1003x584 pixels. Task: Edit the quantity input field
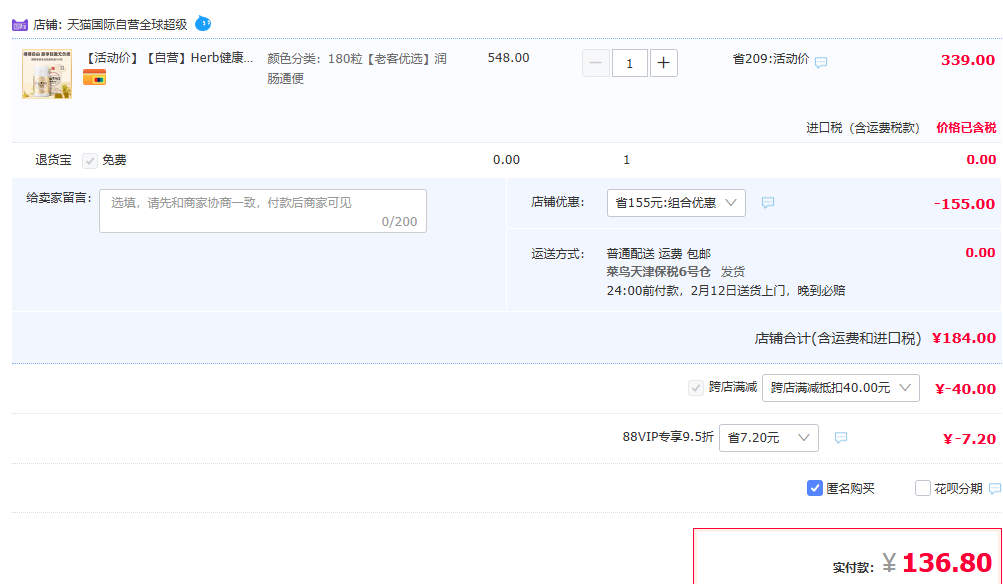(629, 63)
